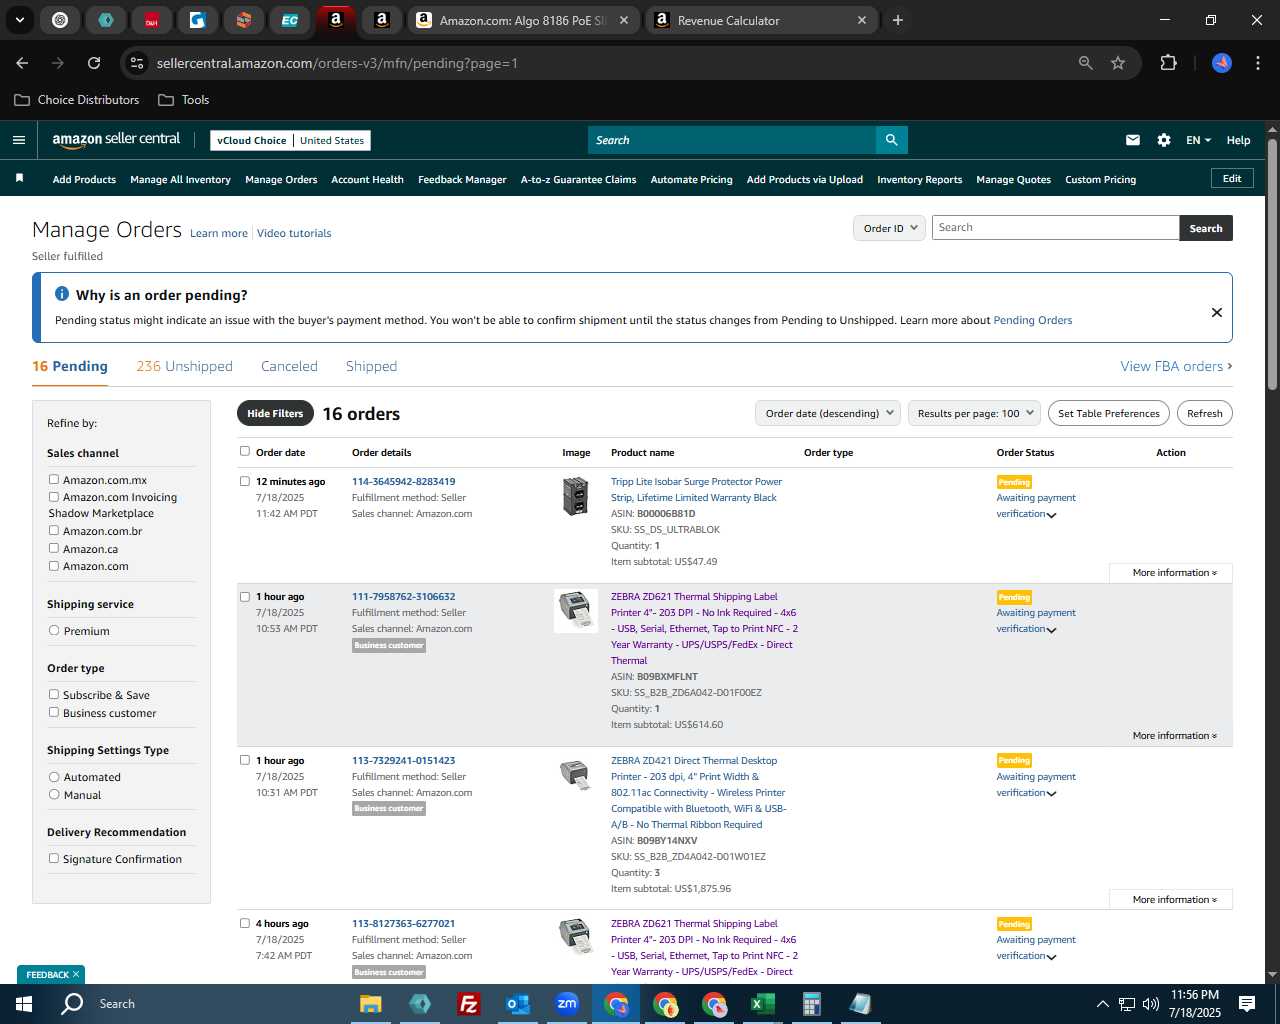Image resolution: width=1280 pixels, height=1024 pixels.
Task: Open Calculator from taskbar
Action: coord(811,1004)
